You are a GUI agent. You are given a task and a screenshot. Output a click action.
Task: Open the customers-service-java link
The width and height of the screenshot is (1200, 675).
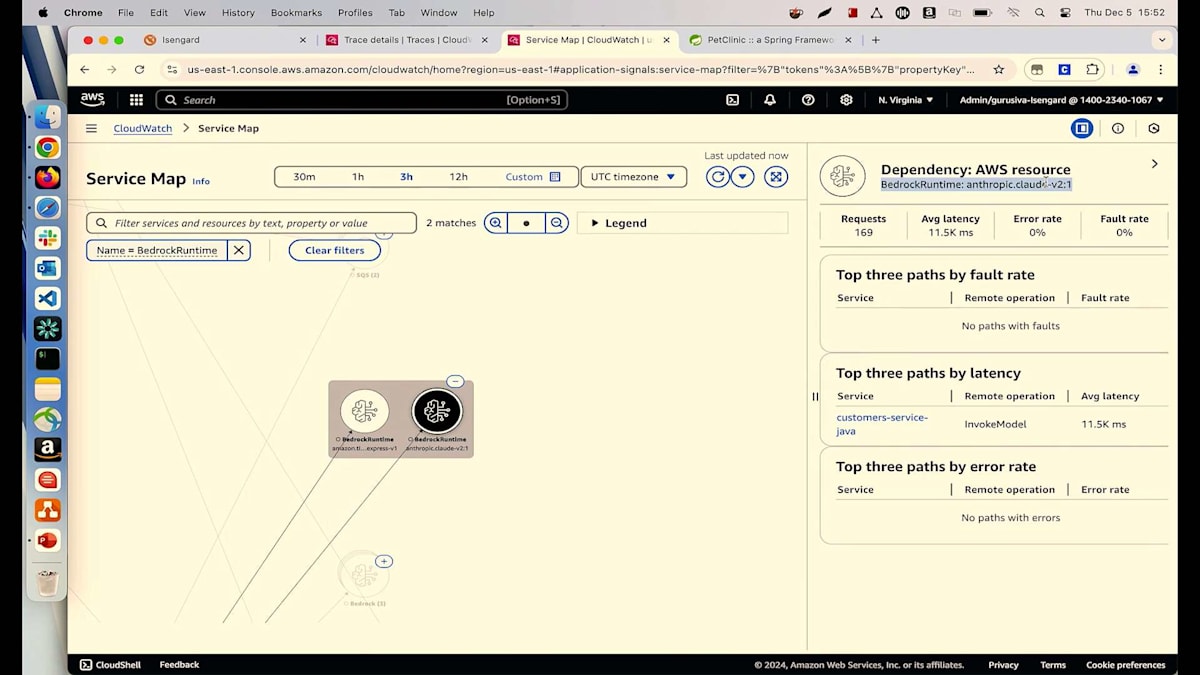tap(882, 424)
